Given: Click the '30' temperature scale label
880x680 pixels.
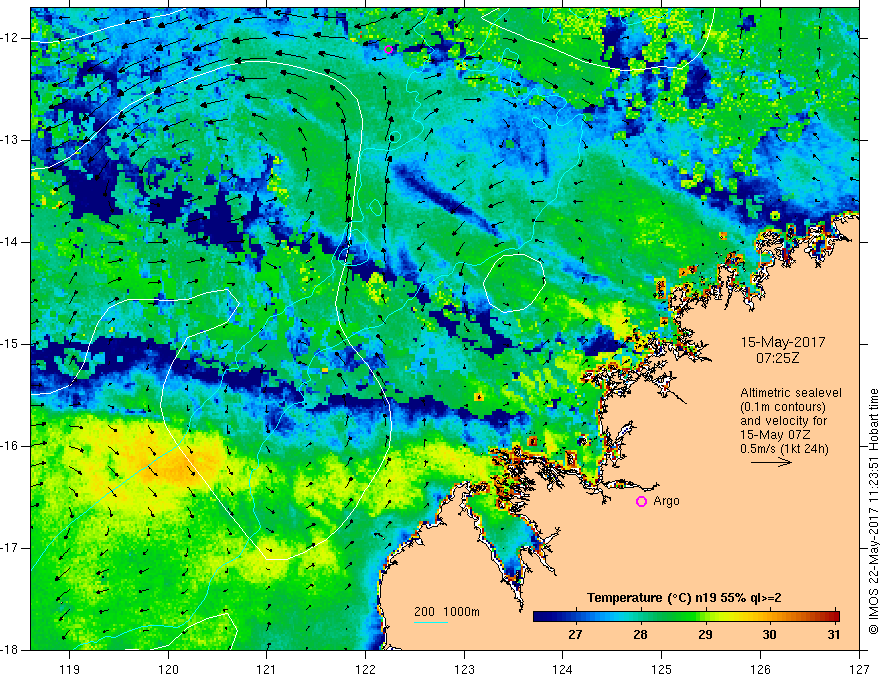Looking at the screenshot, I should point(769,635).
